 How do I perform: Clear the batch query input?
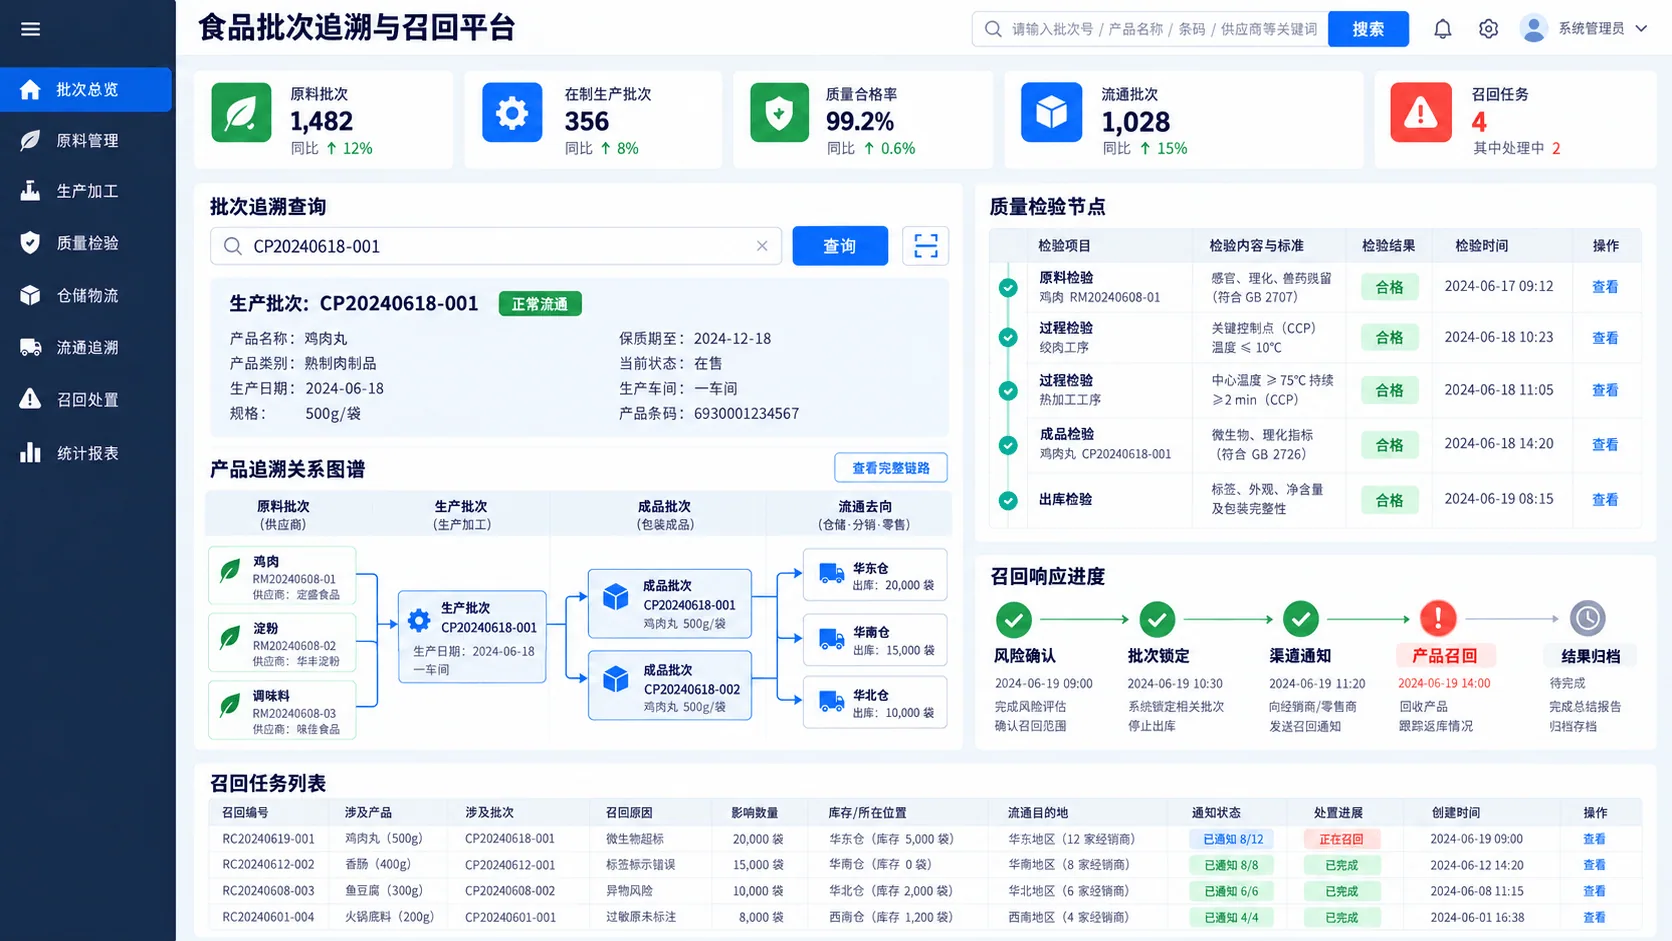762,246
